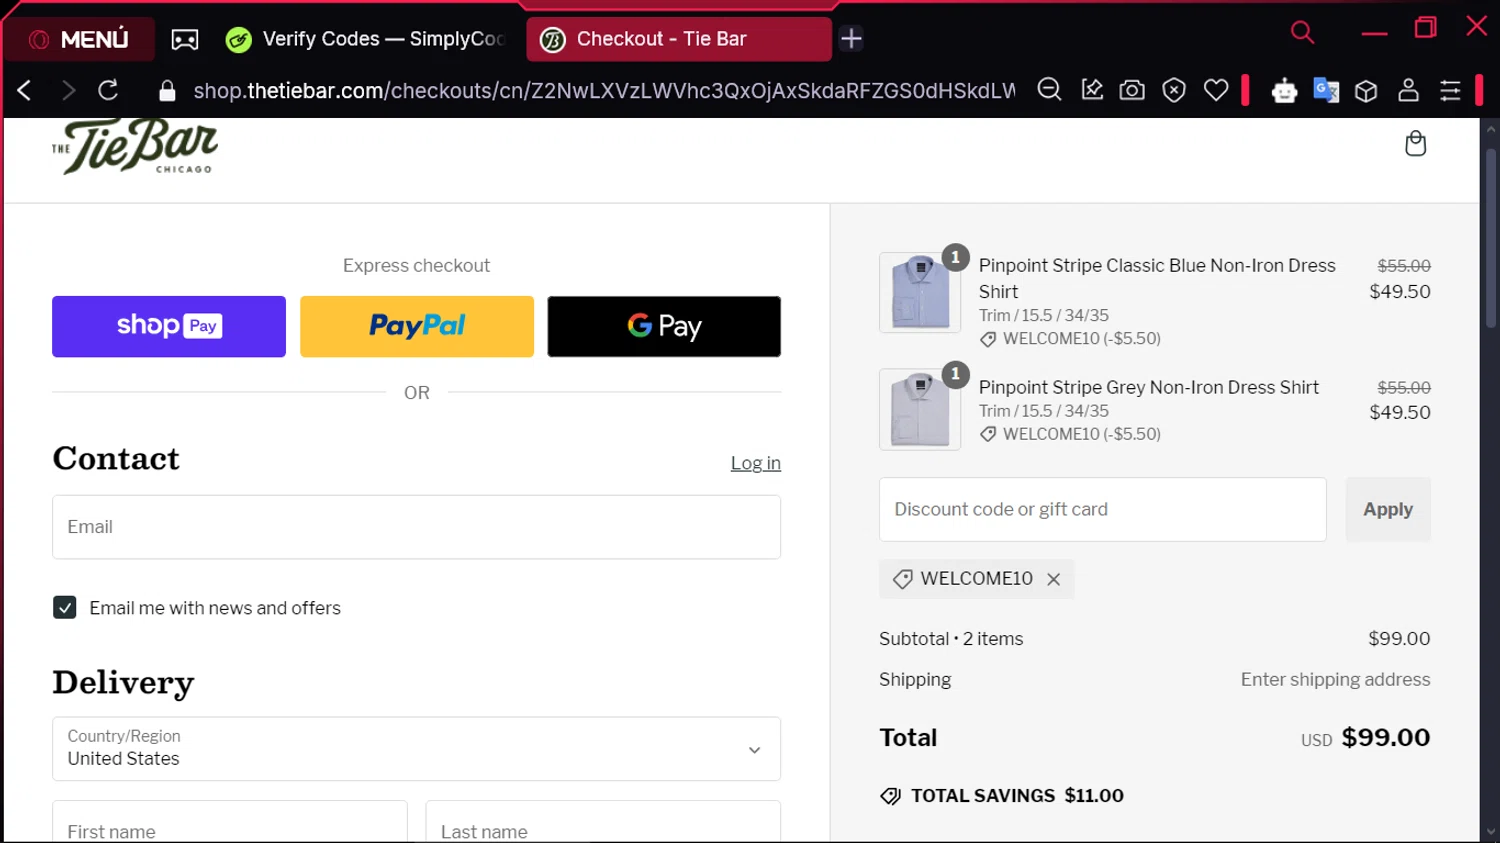Click the "Subtotal · 2 items" label
The width and height of the screenshot is (1500, 843).
[951, 639]
